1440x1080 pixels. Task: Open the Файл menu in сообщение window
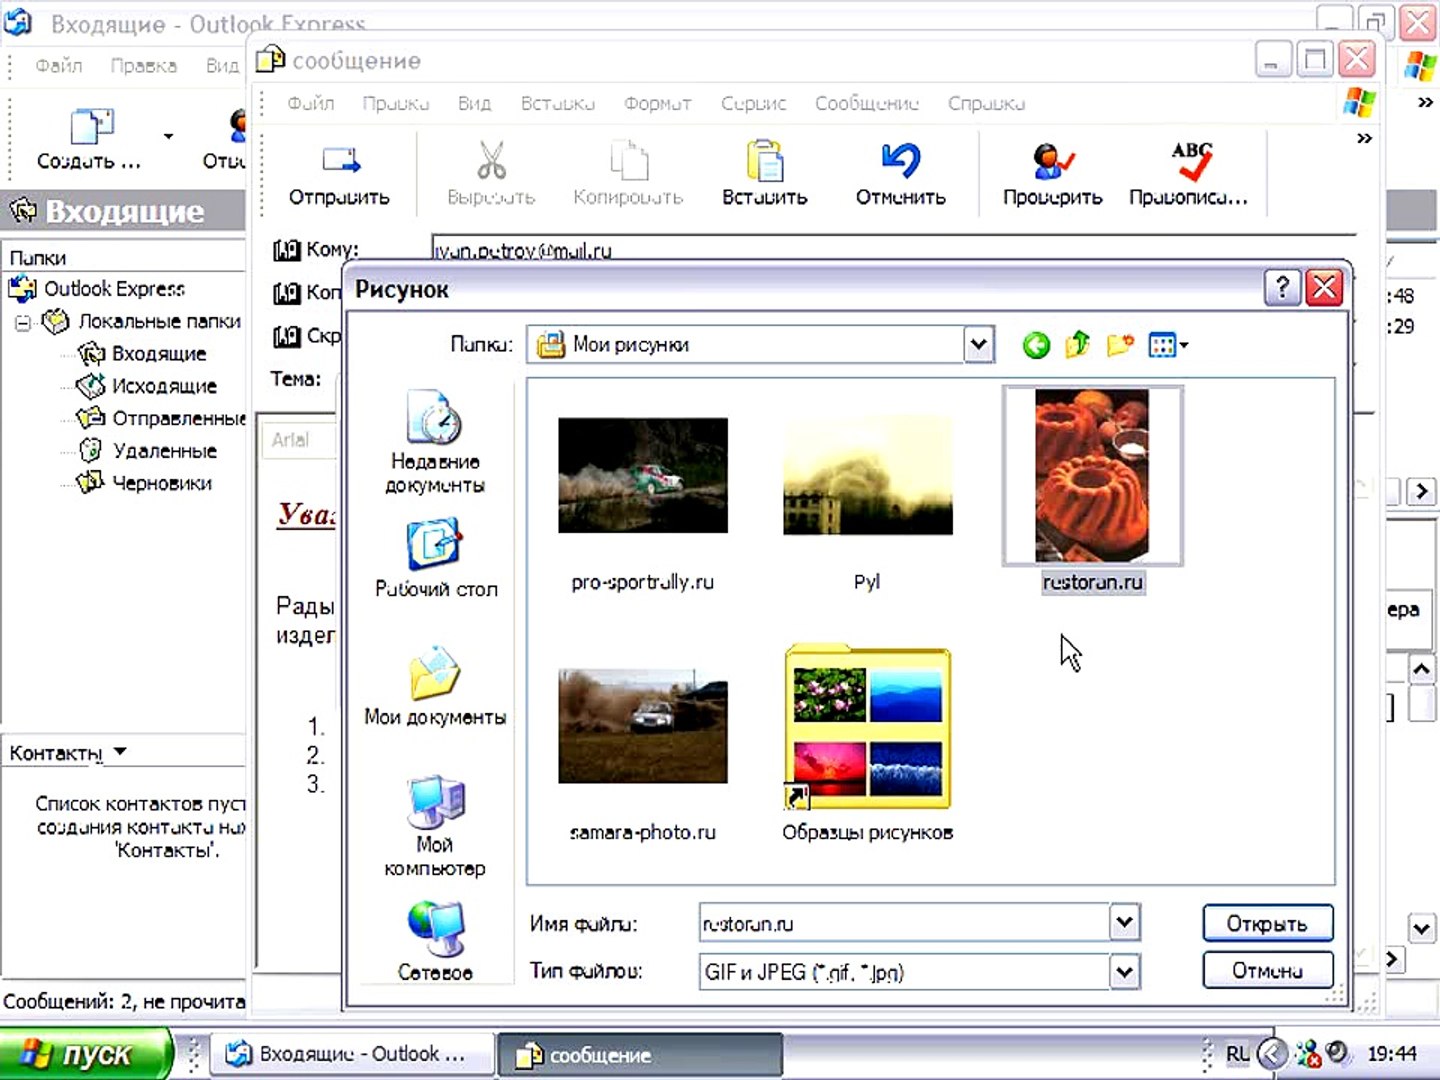point(311,103)
